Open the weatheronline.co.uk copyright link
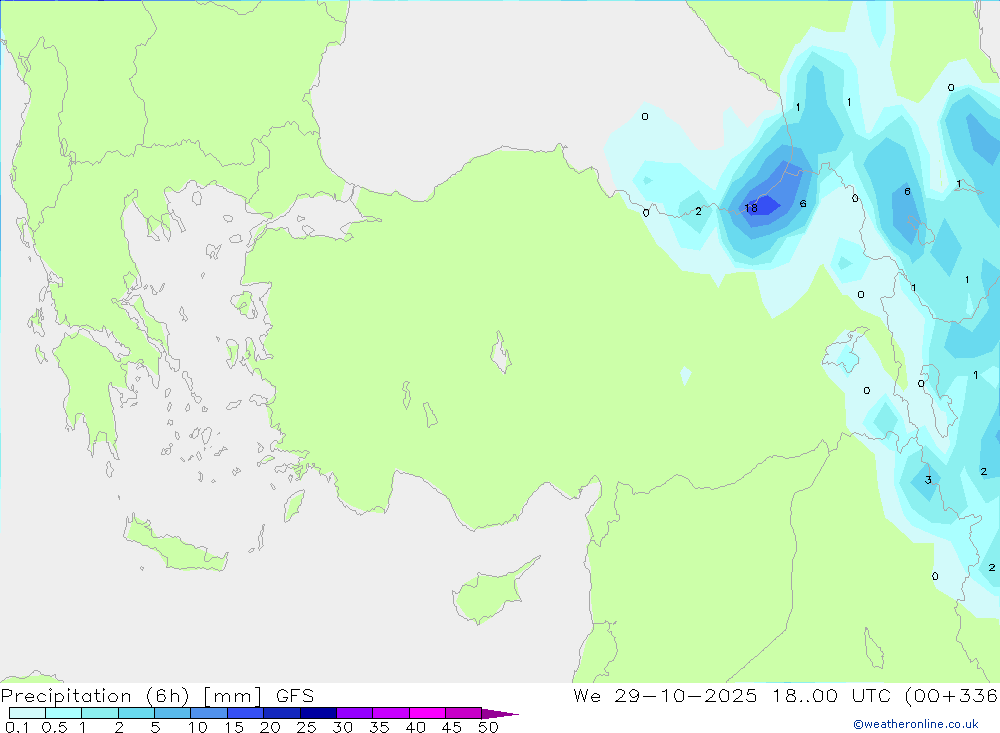 tap(916, 724)
